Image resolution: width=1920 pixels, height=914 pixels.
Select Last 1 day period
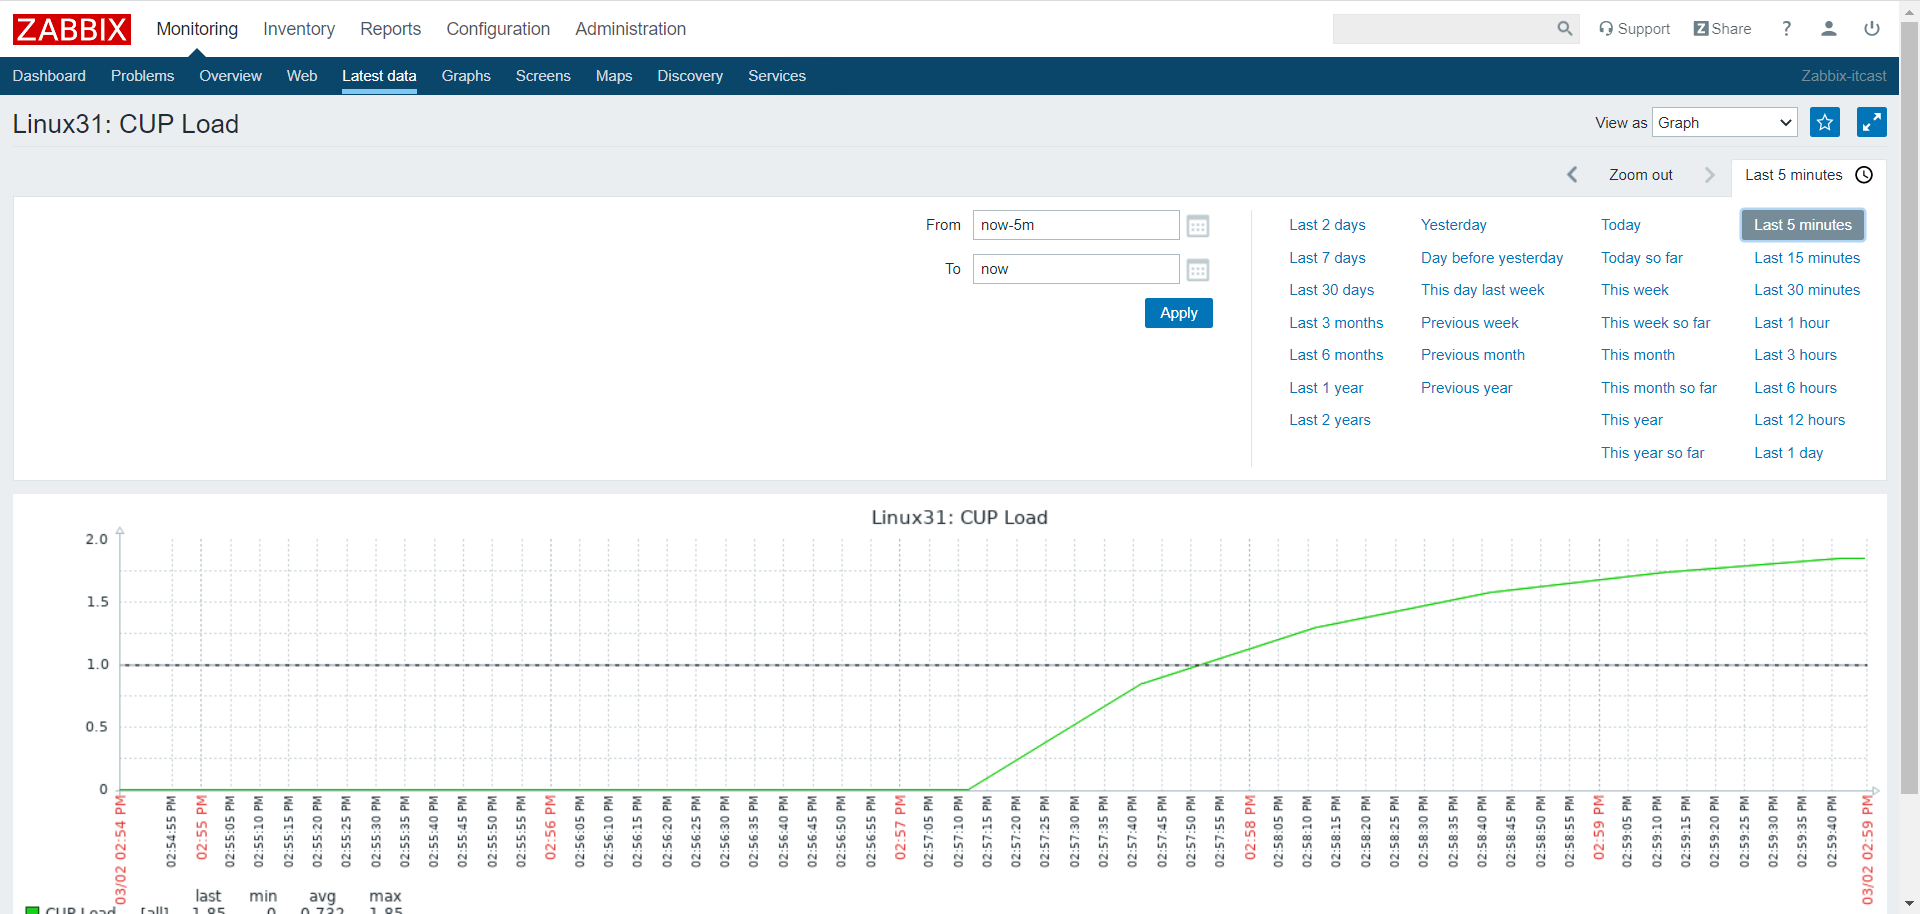click(x=1788, y=453)
